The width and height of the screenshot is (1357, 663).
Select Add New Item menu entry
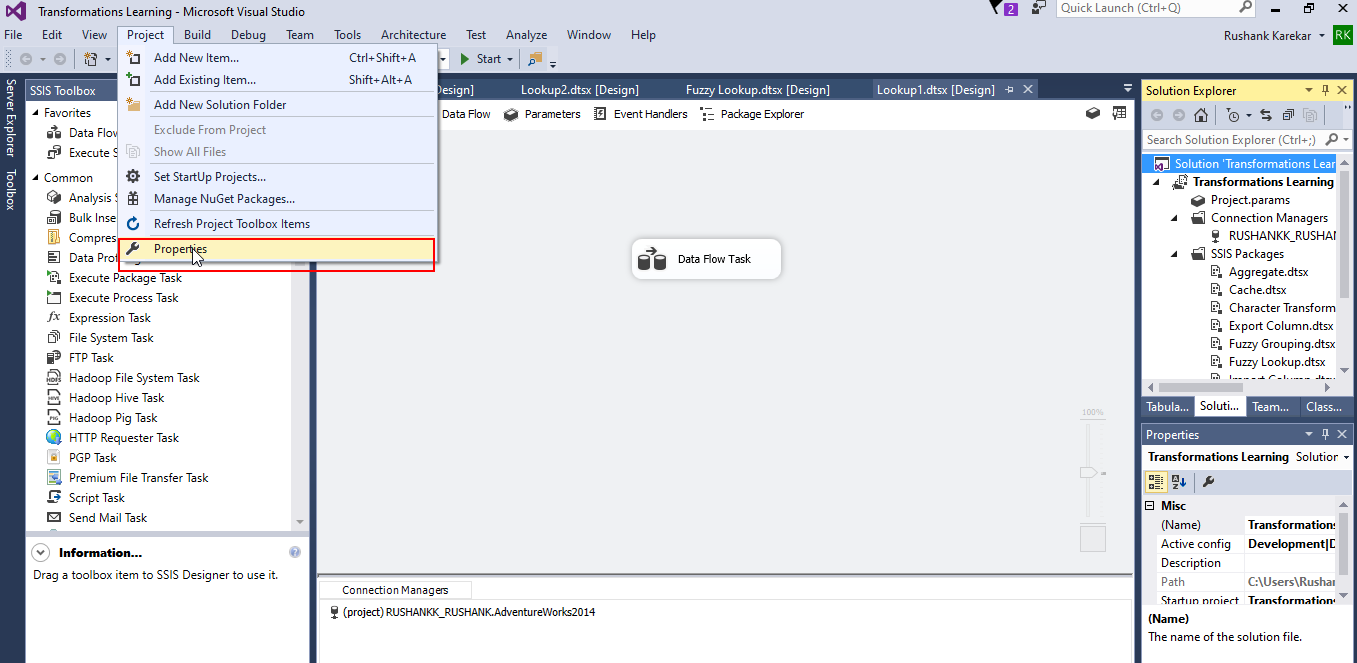[278, 58]
